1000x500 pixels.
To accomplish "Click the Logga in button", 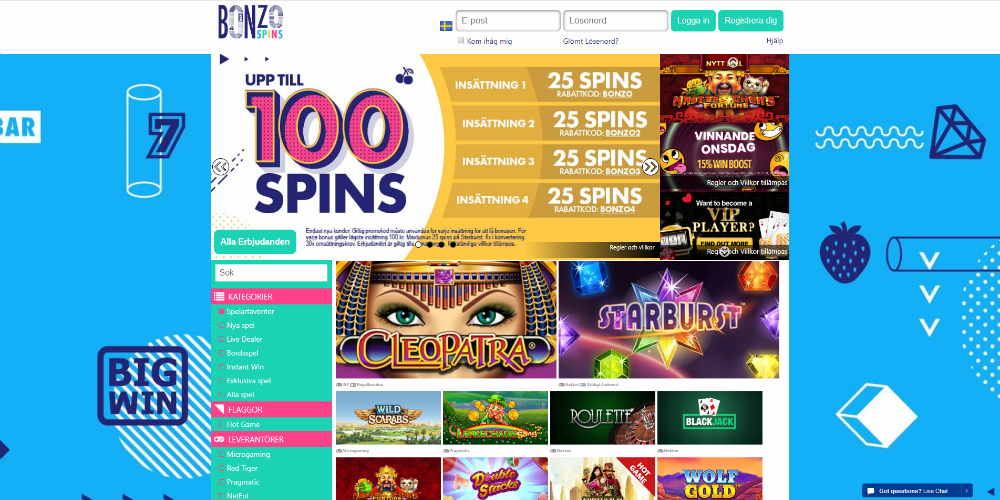I will pyautogui.click(x=693, y=20).
